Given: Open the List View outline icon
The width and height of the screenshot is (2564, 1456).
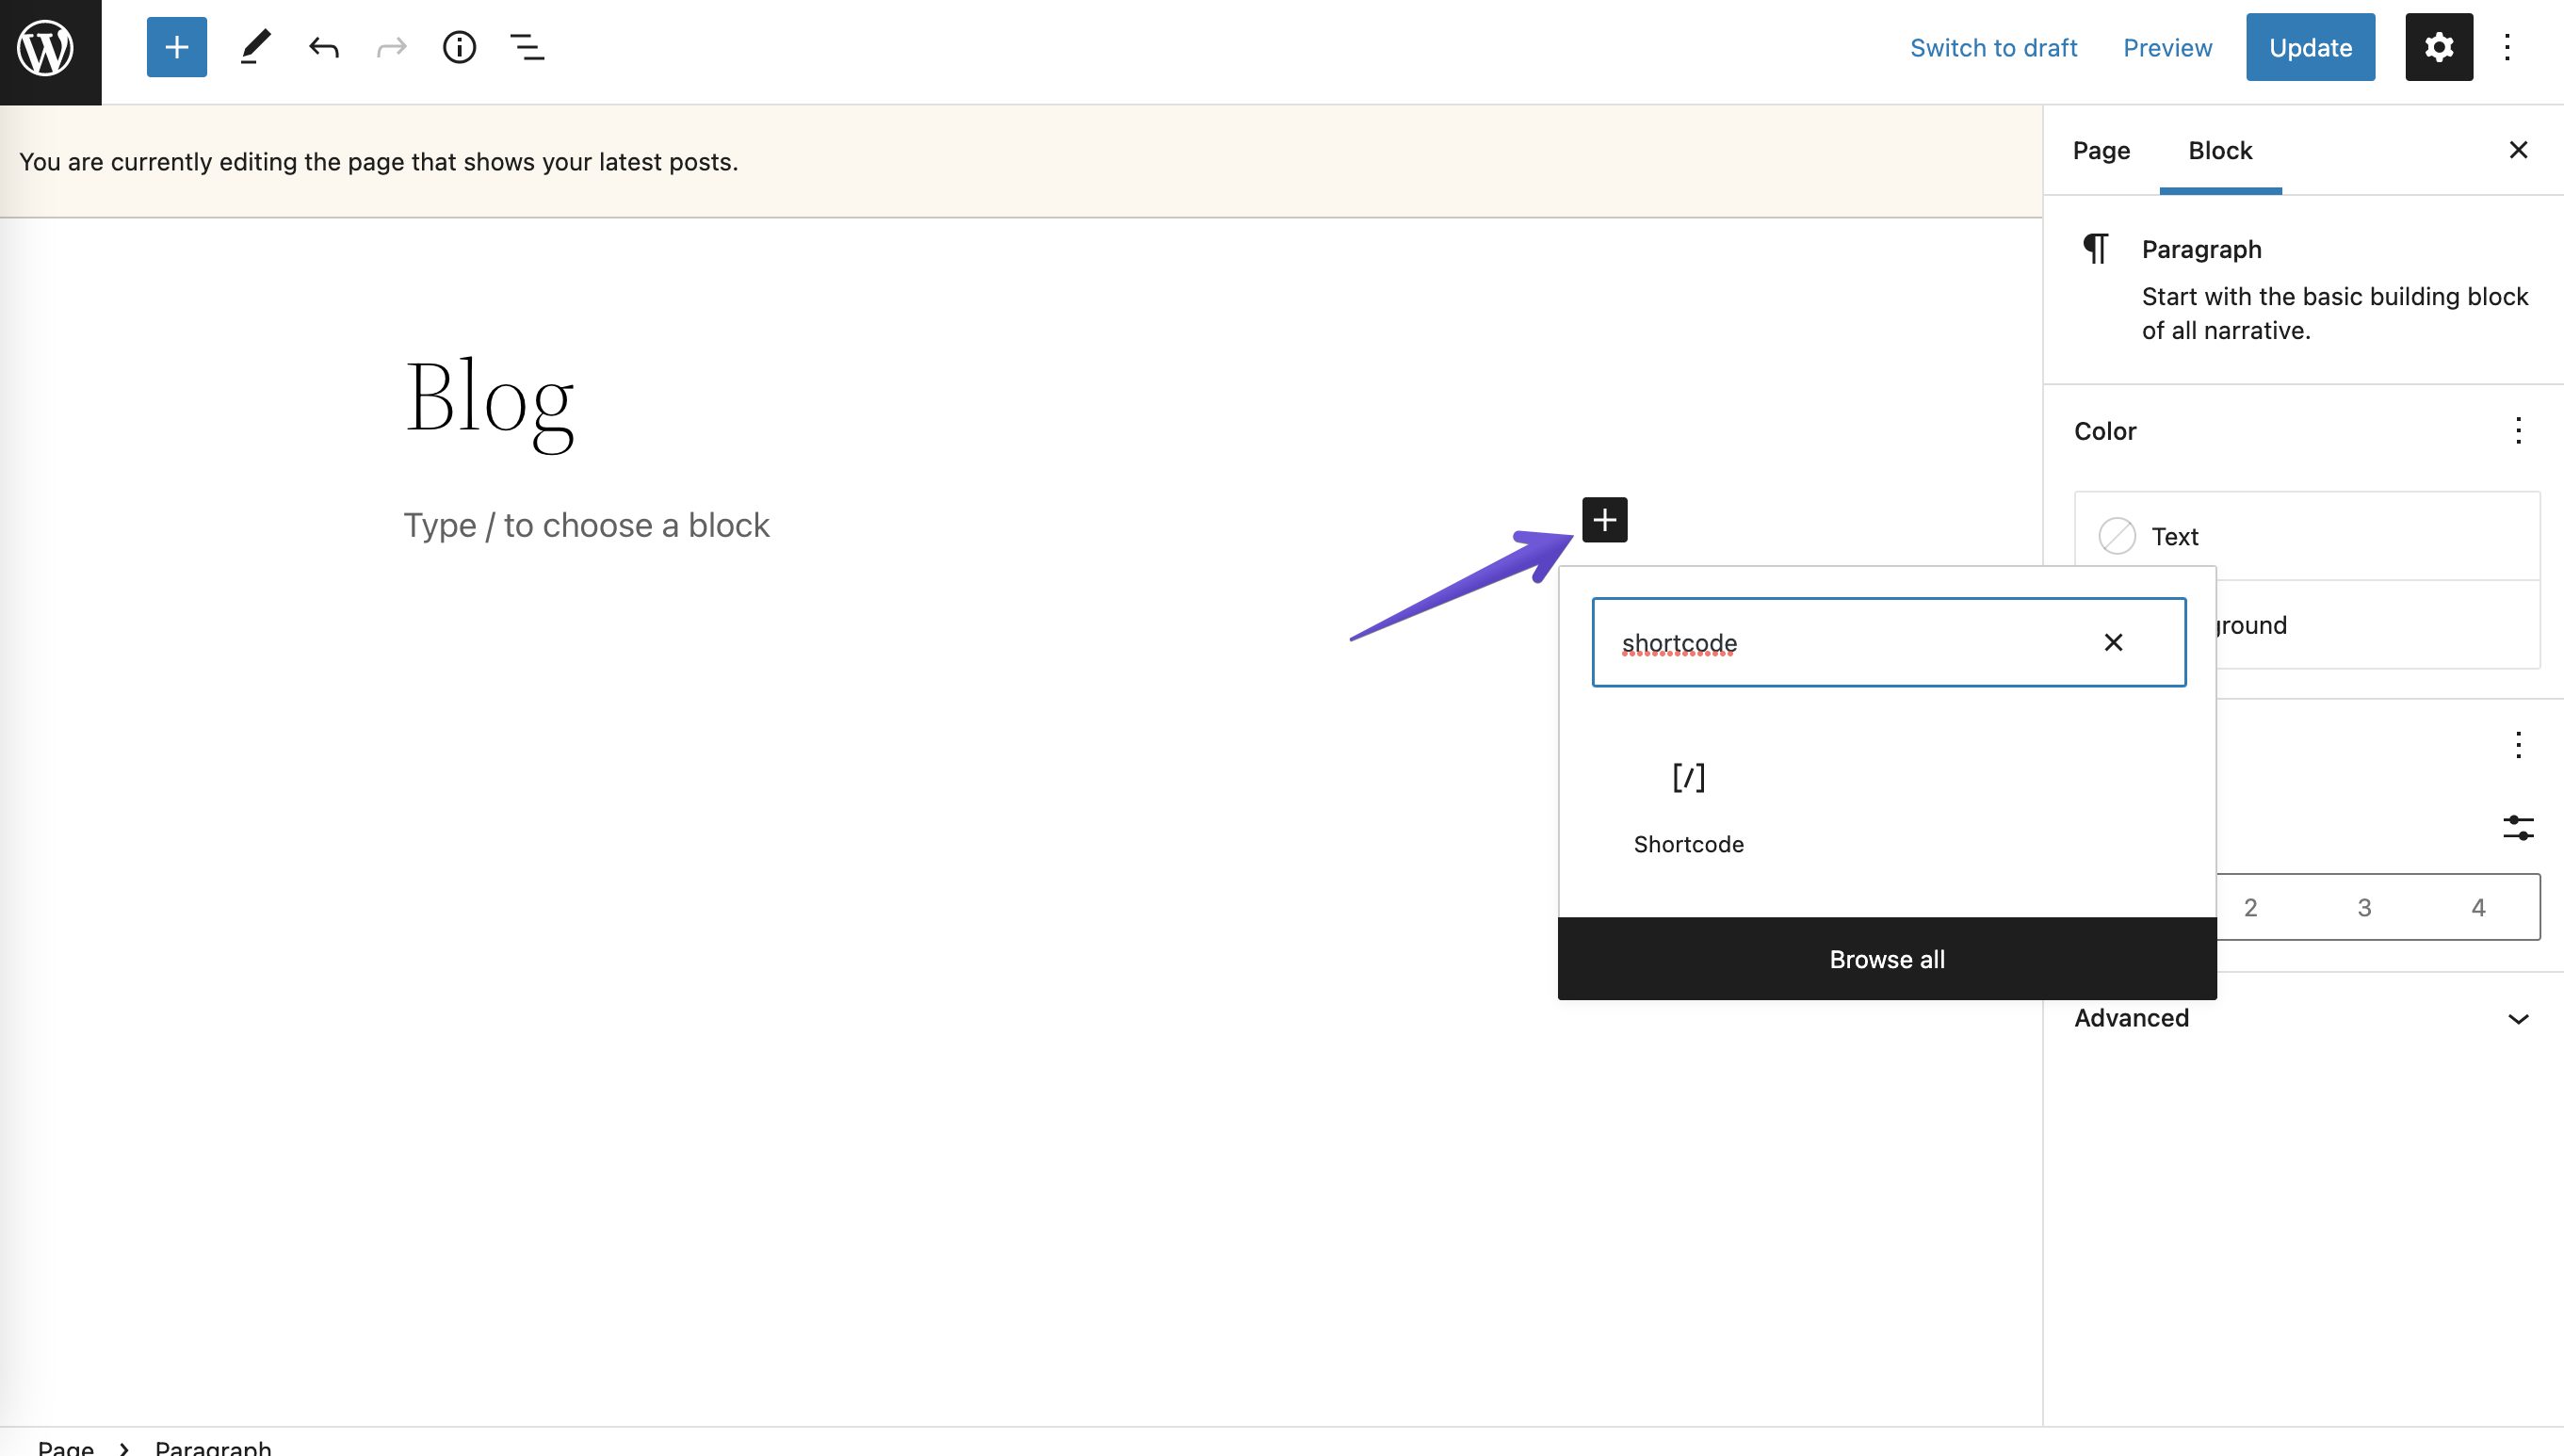Looking at the screenshot, I should [x=526, y=47].
